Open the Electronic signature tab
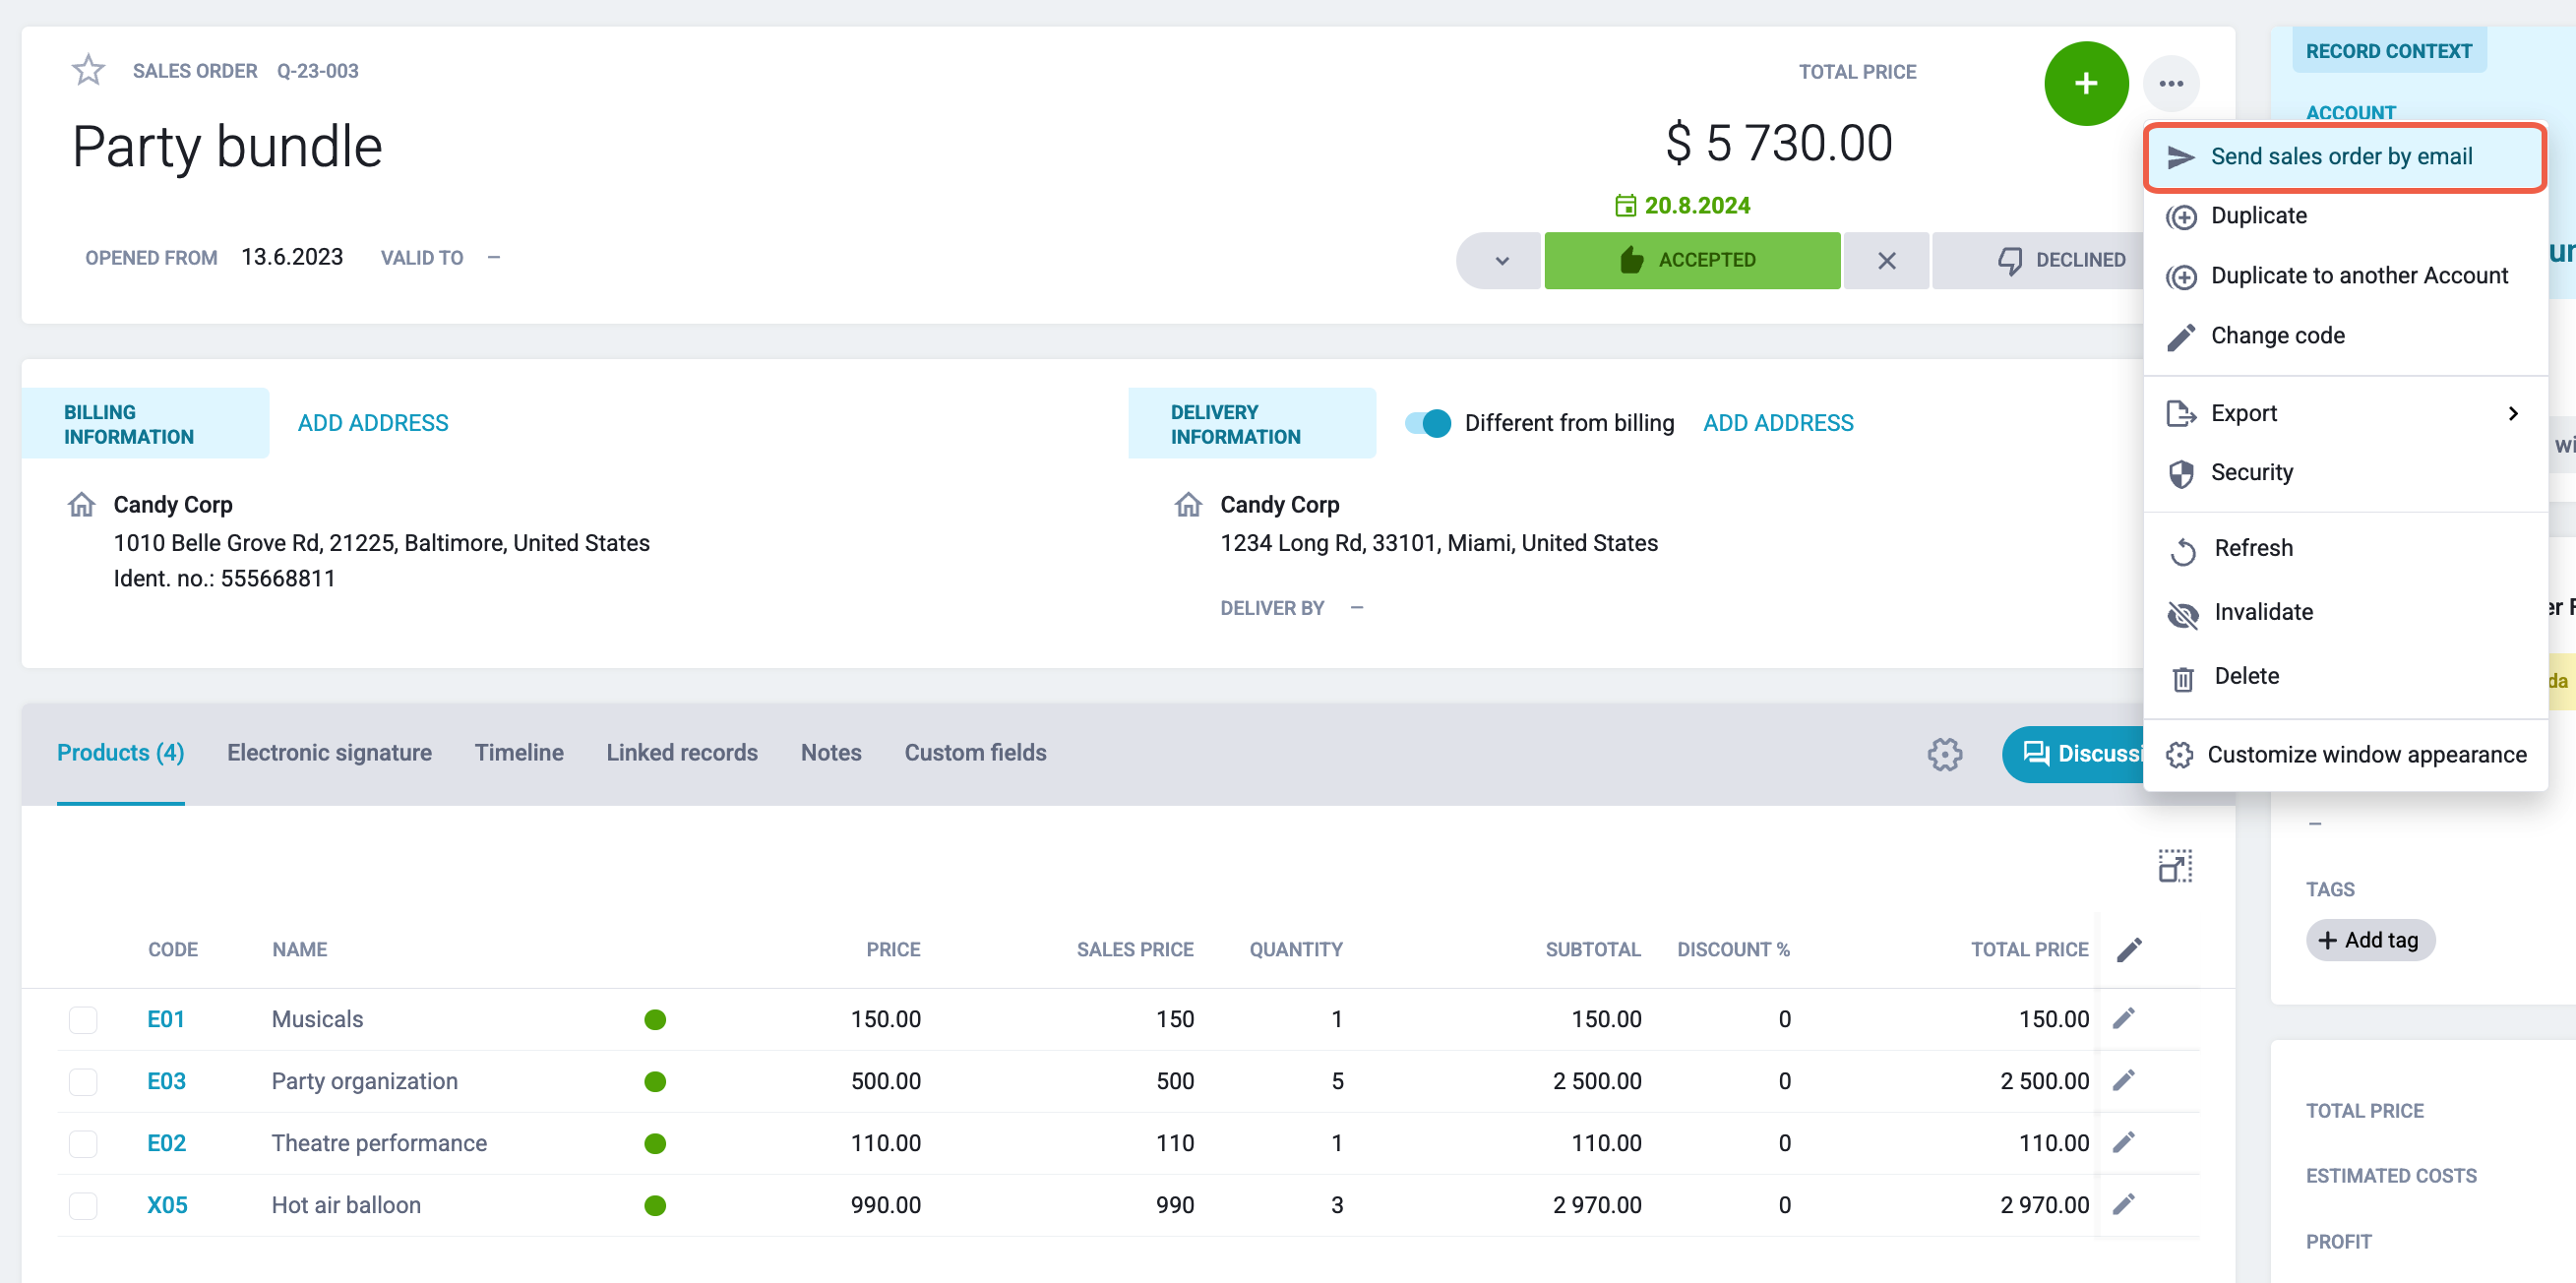The height and width of the screenshot is (1283, 2576). pos(329,752)
